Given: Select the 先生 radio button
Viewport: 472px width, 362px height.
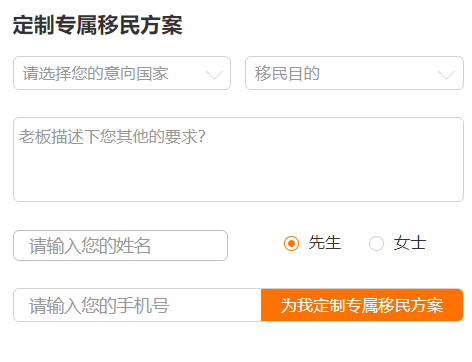Looking at the screenshot, I should [x=291, y=243].
